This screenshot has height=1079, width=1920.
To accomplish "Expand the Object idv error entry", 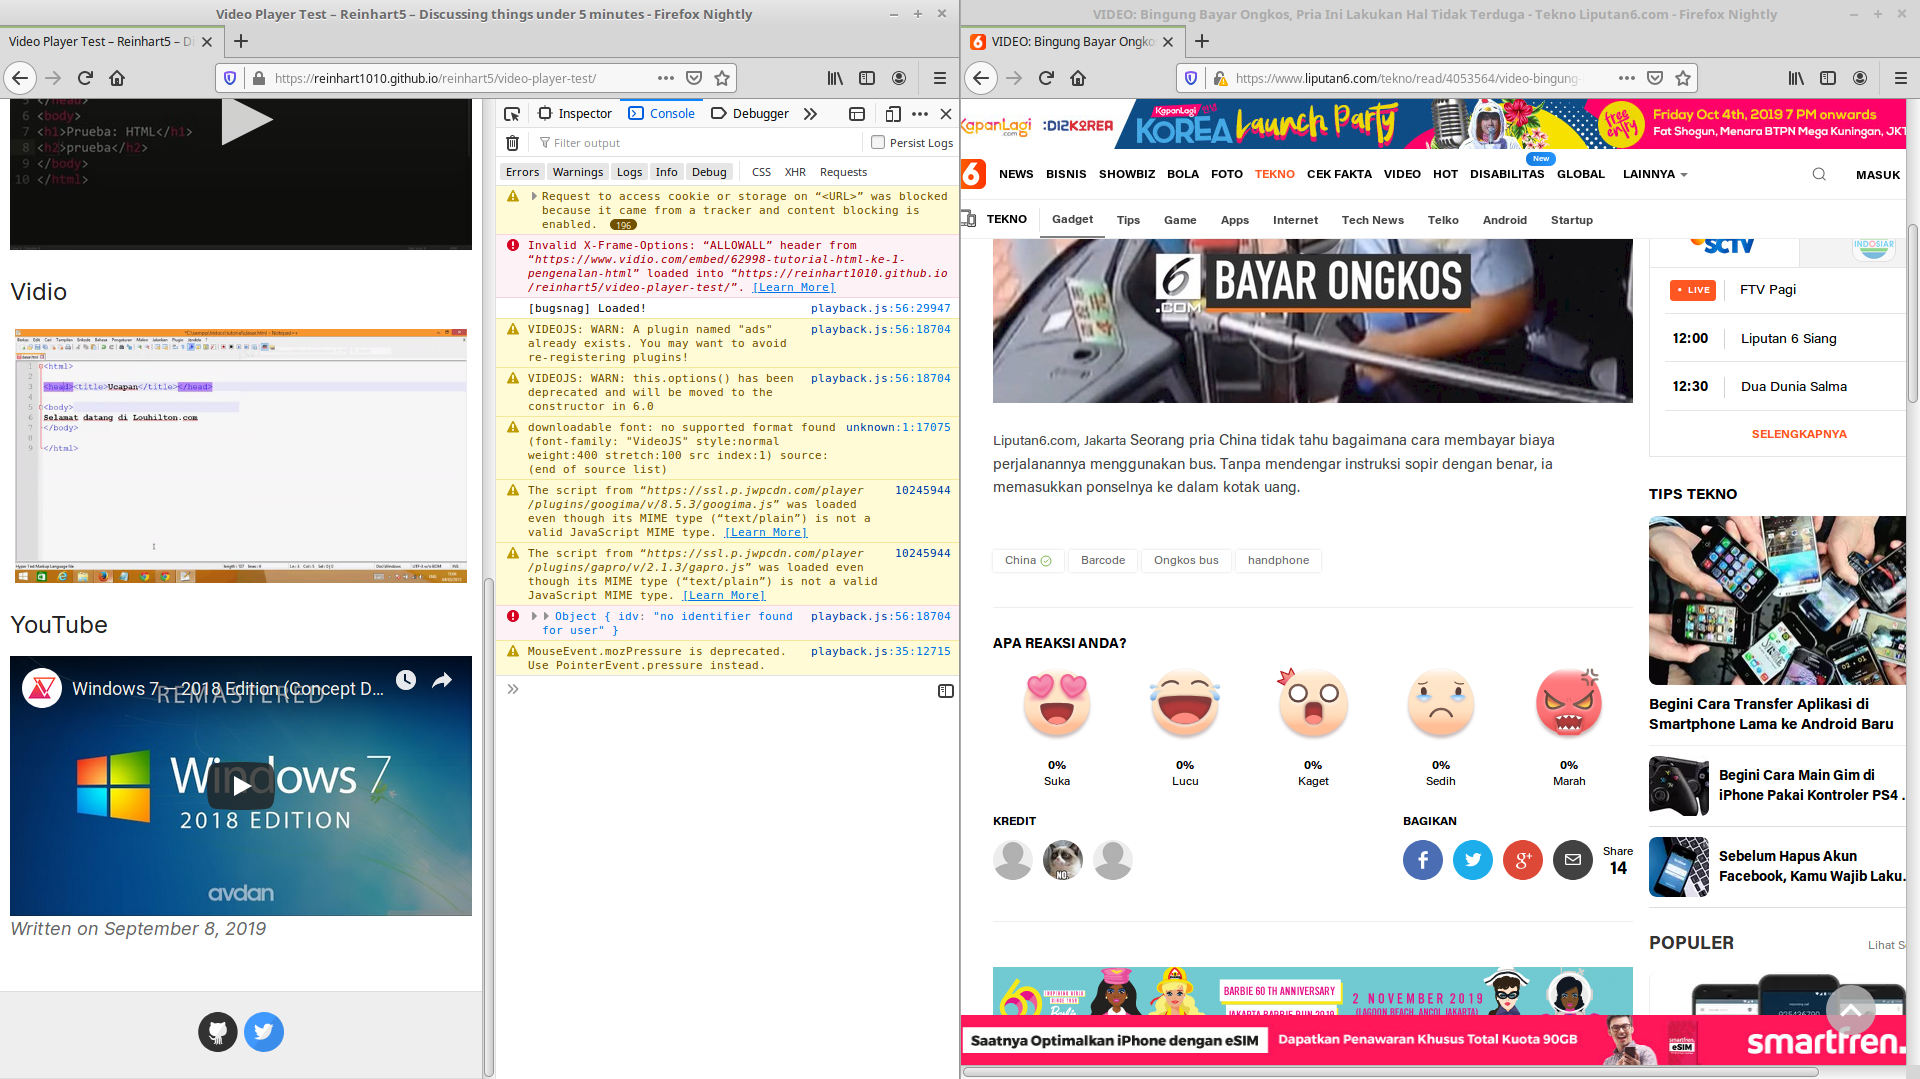I will [x=535, y=617].
